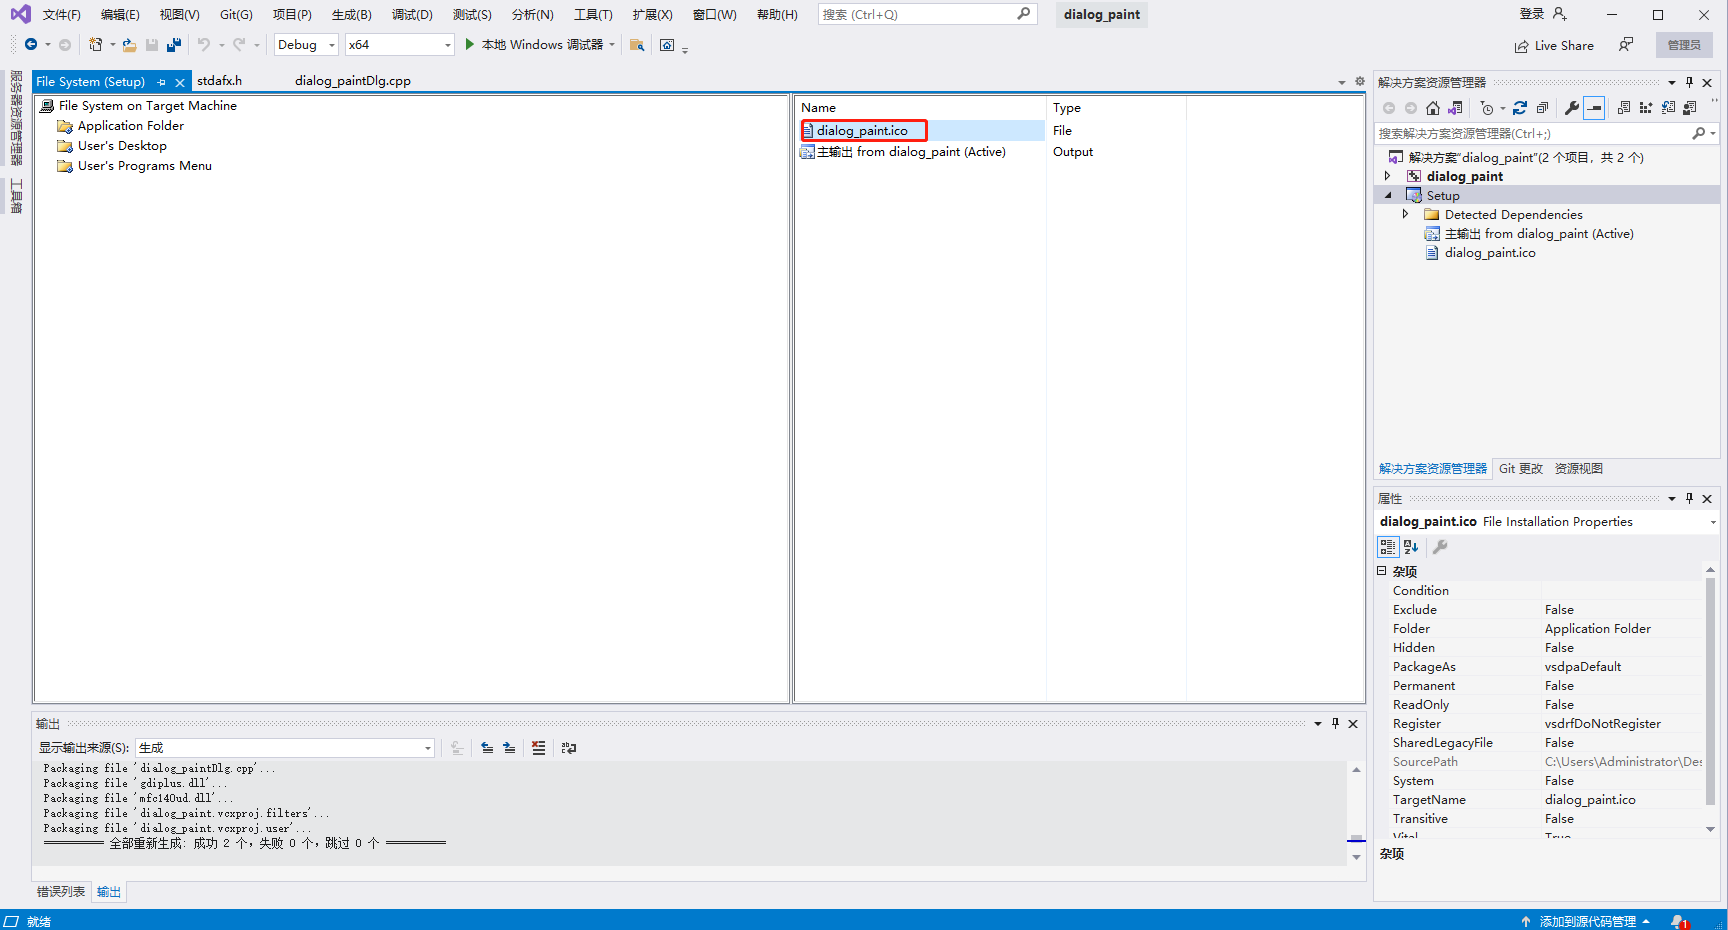Click the Home icon in Solution Explorer
This screenshot has height=930, width=1728.
tap(1433, 108)
